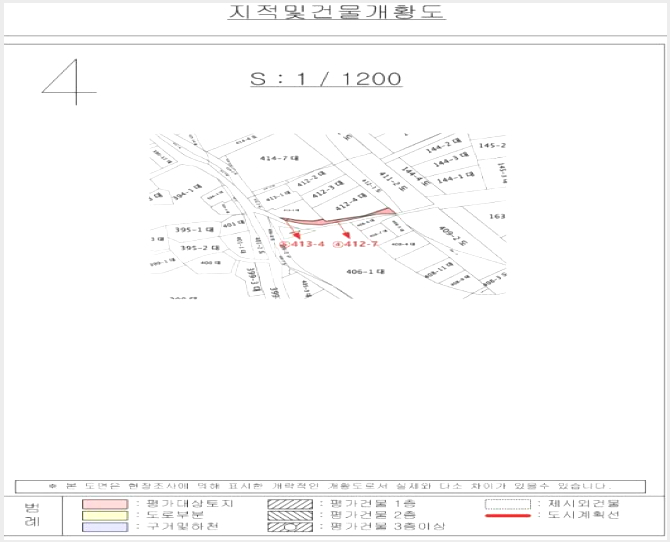Click the legend label 평가건물 2층
The height and width of the screenshot is (542, 670).
tap(373, 515)
